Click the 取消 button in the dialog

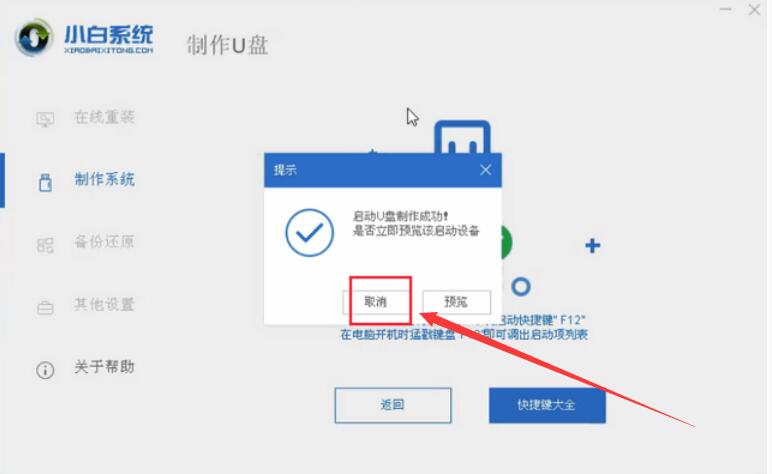pos(376,302)
